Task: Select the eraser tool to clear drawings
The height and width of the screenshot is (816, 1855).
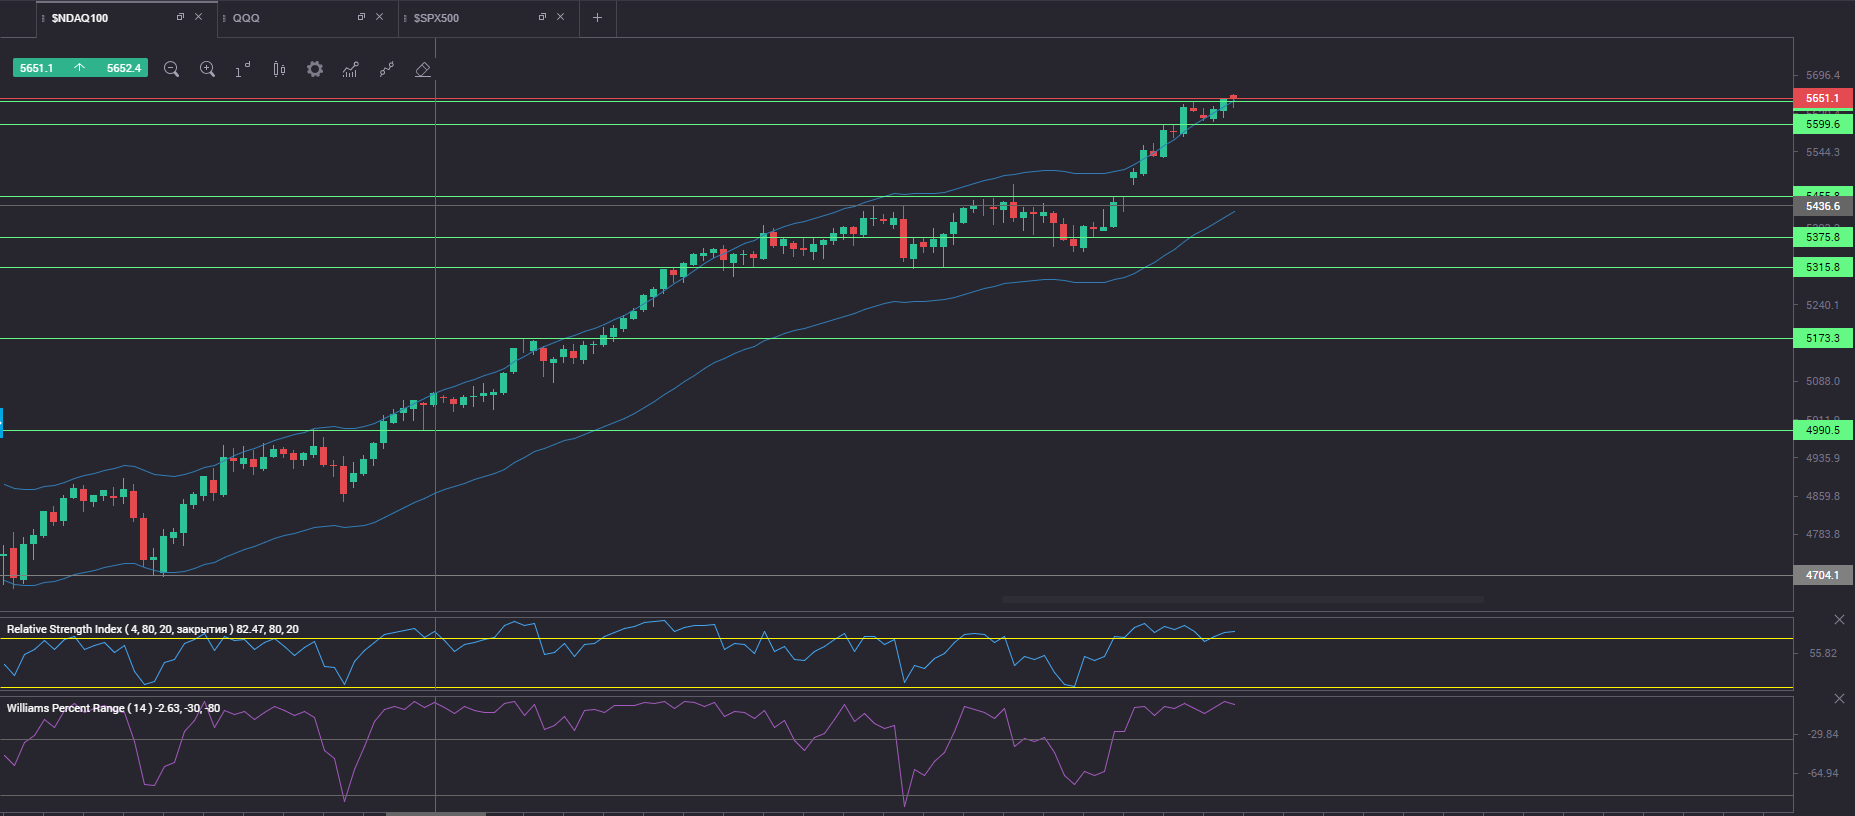Action: (x=422, y=69)
